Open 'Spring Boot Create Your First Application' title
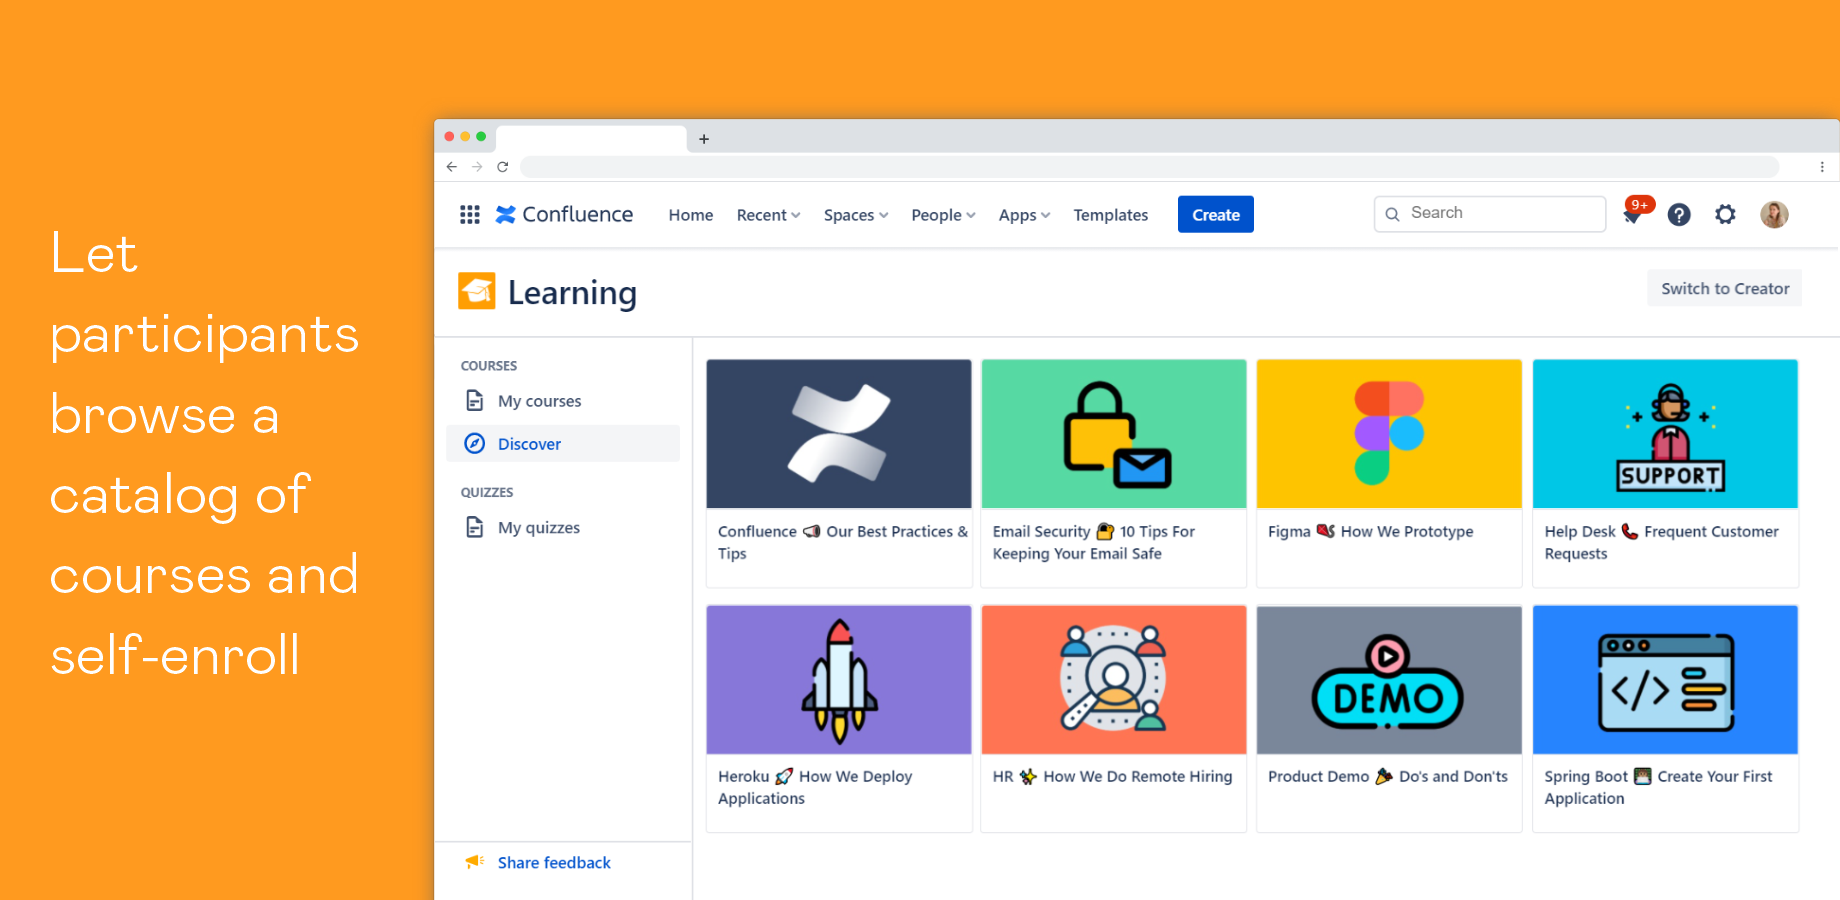The height and width of the screenshot is (900, 1840). 1658,787
